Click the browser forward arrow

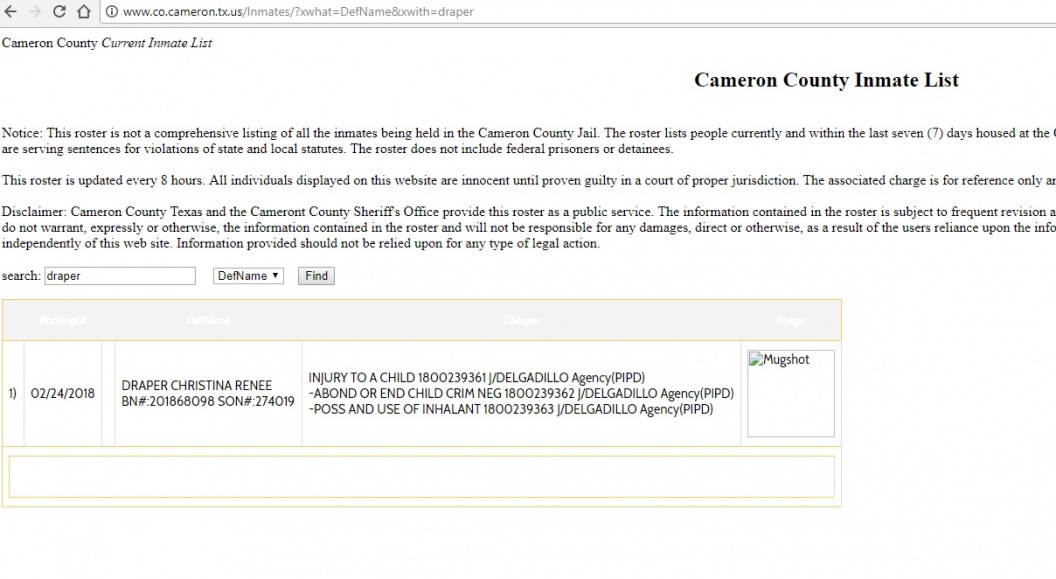pos(35,11)
